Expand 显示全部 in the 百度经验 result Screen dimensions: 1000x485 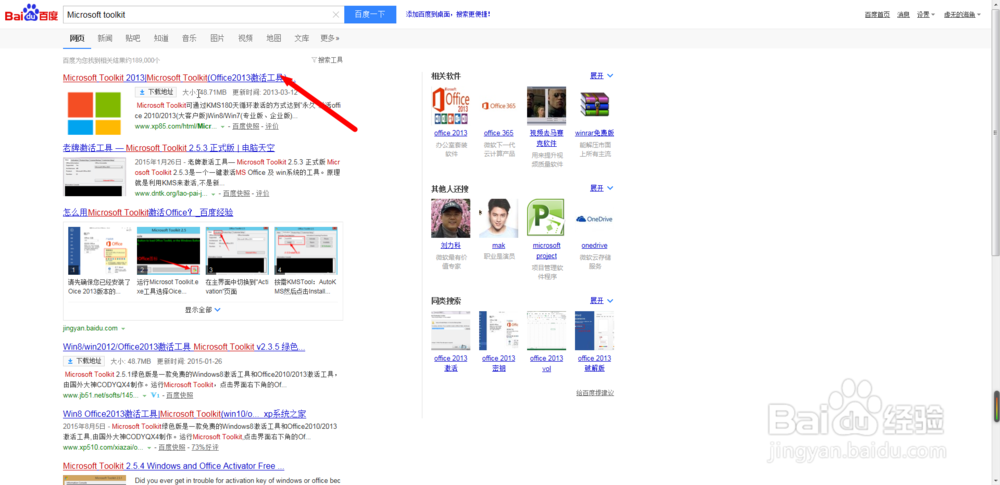point(203,310)
